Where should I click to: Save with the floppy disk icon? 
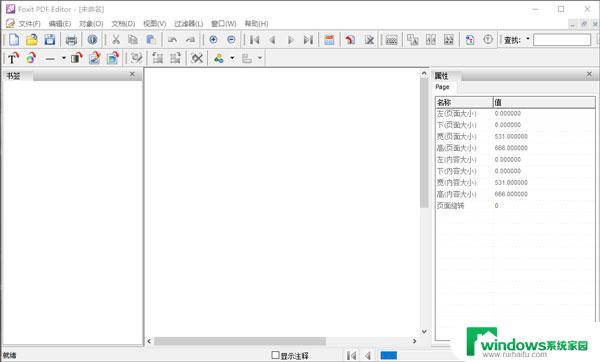[50, 39]
